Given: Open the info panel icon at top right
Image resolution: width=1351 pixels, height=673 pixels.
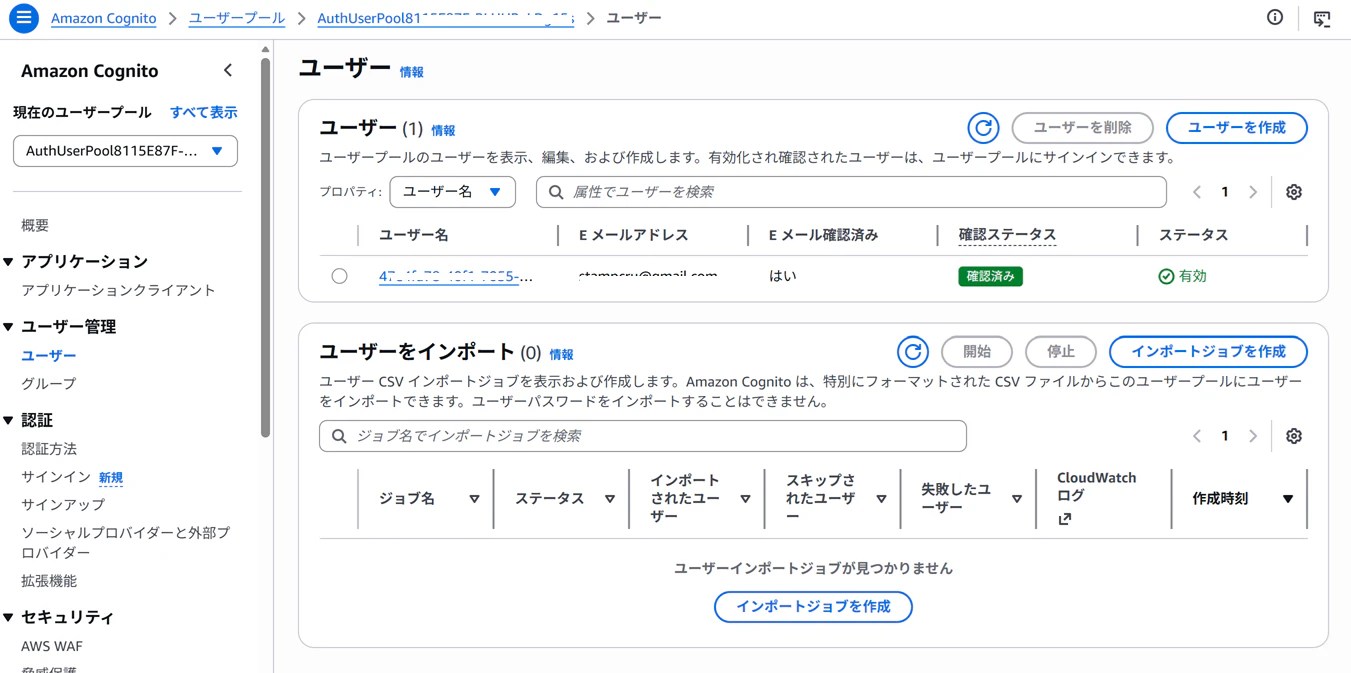Looking at the screenshot, I should (x=1275, y=17).
